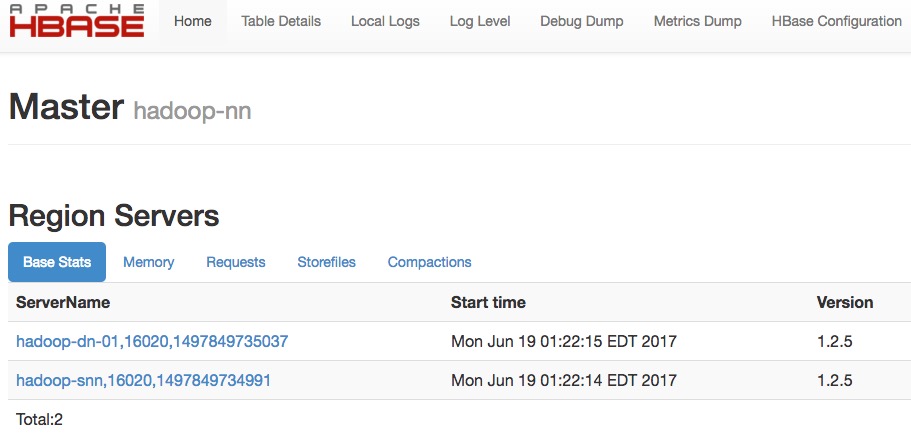Switch to the Memory tab
The image size is (911, 434).
point(149,262)
